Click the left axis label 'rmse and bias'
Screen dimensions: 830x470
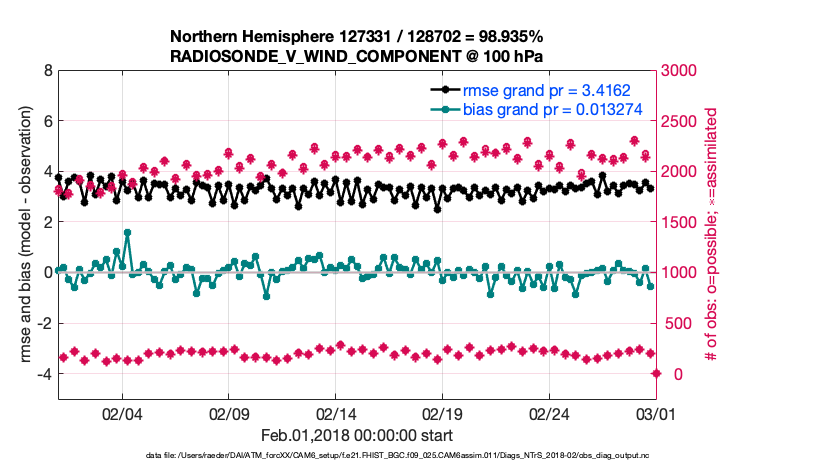click(22, 237)
